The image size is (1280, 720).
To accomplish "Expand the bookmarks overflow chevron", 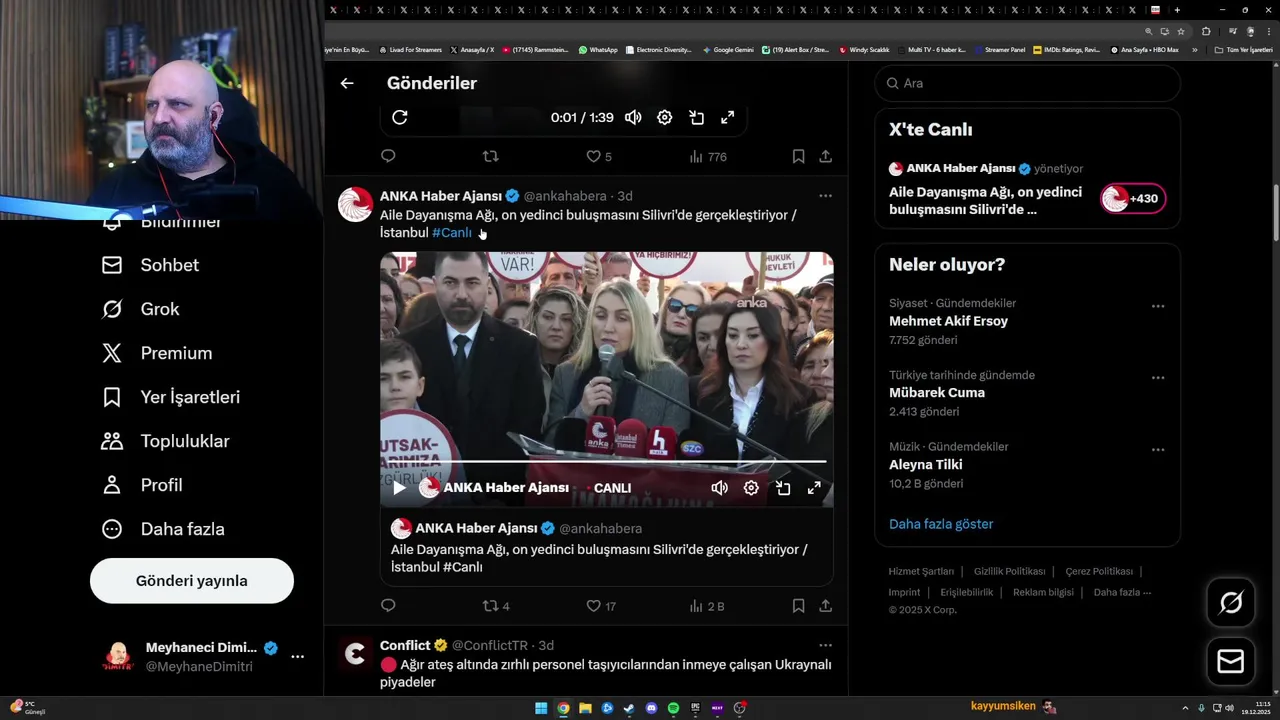I will (1194, 49).
